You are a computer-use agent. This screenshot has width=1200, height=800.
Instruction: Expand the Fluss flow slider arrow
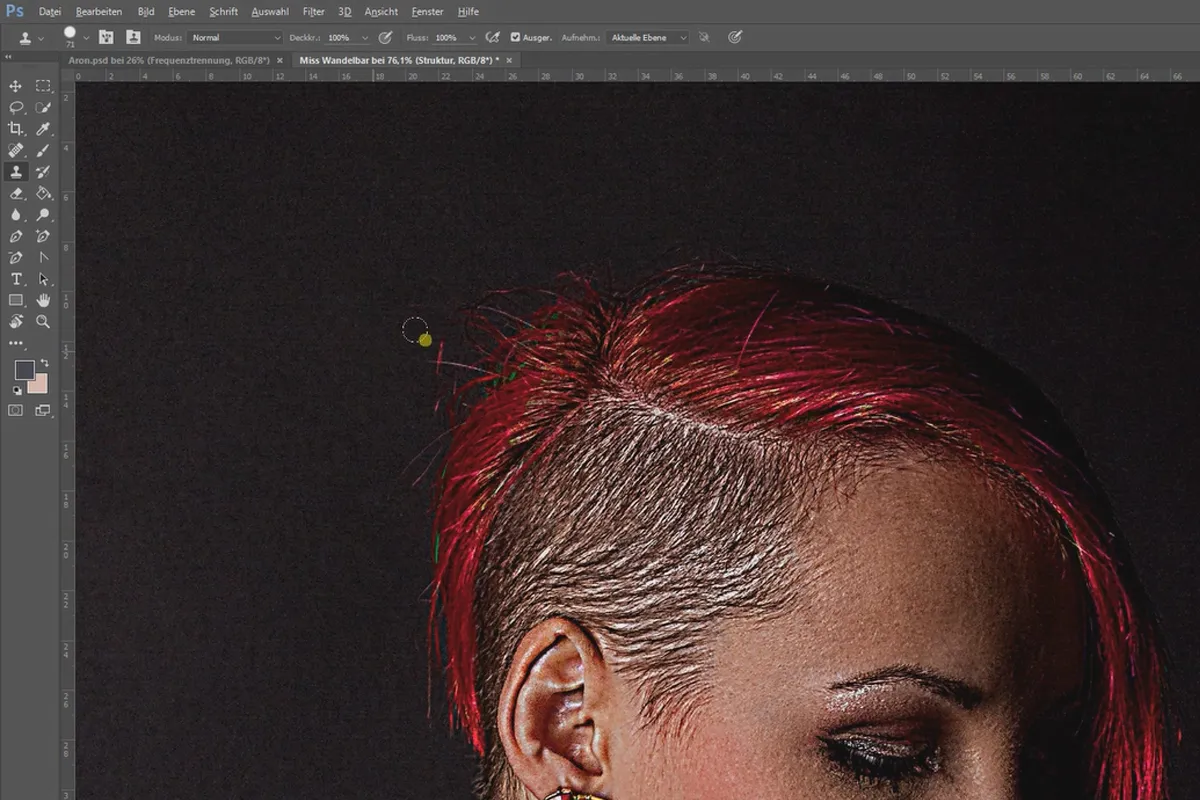point(471,37)
